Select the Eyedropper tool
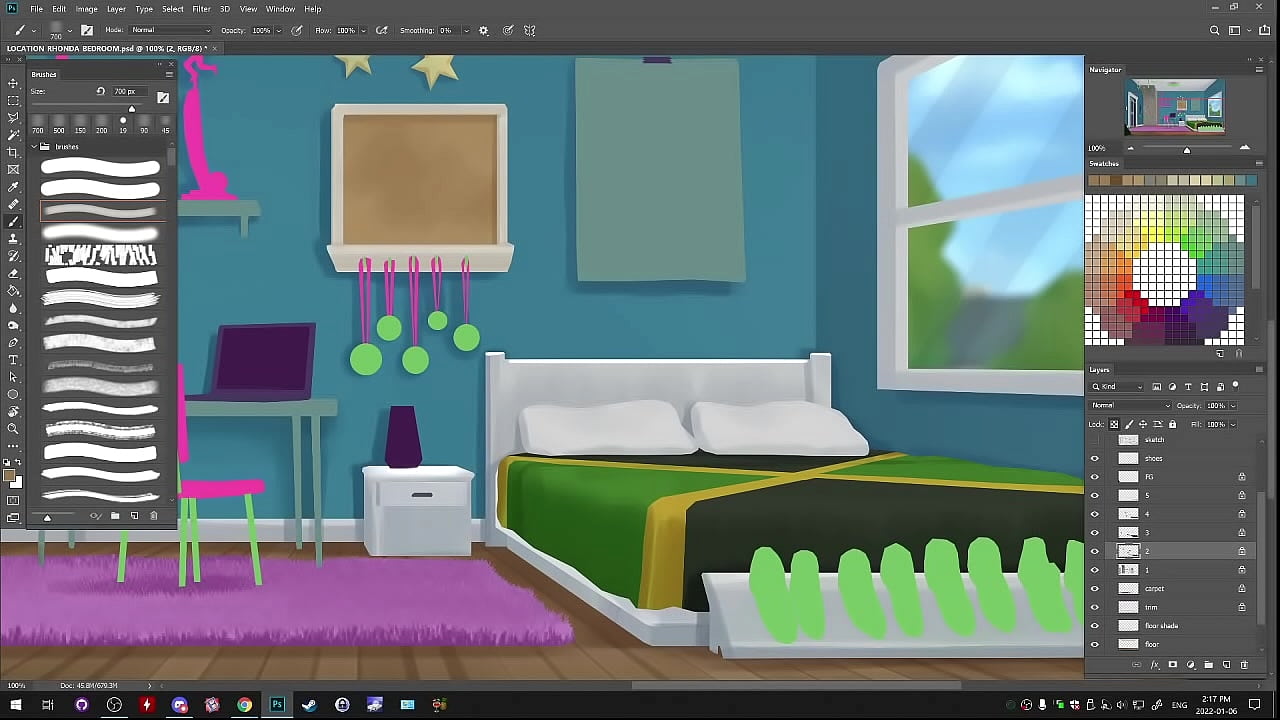The height and width of the screenshot is (720, 1280). [x=13, y=187]
